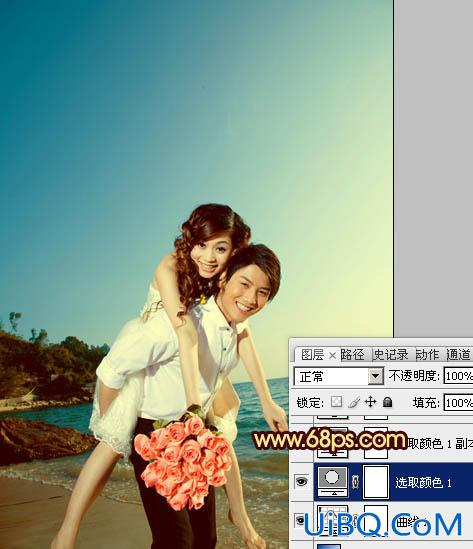Switch to the 路径 paths tab
The width and height of the screenshot is (473, 549).
352,355
